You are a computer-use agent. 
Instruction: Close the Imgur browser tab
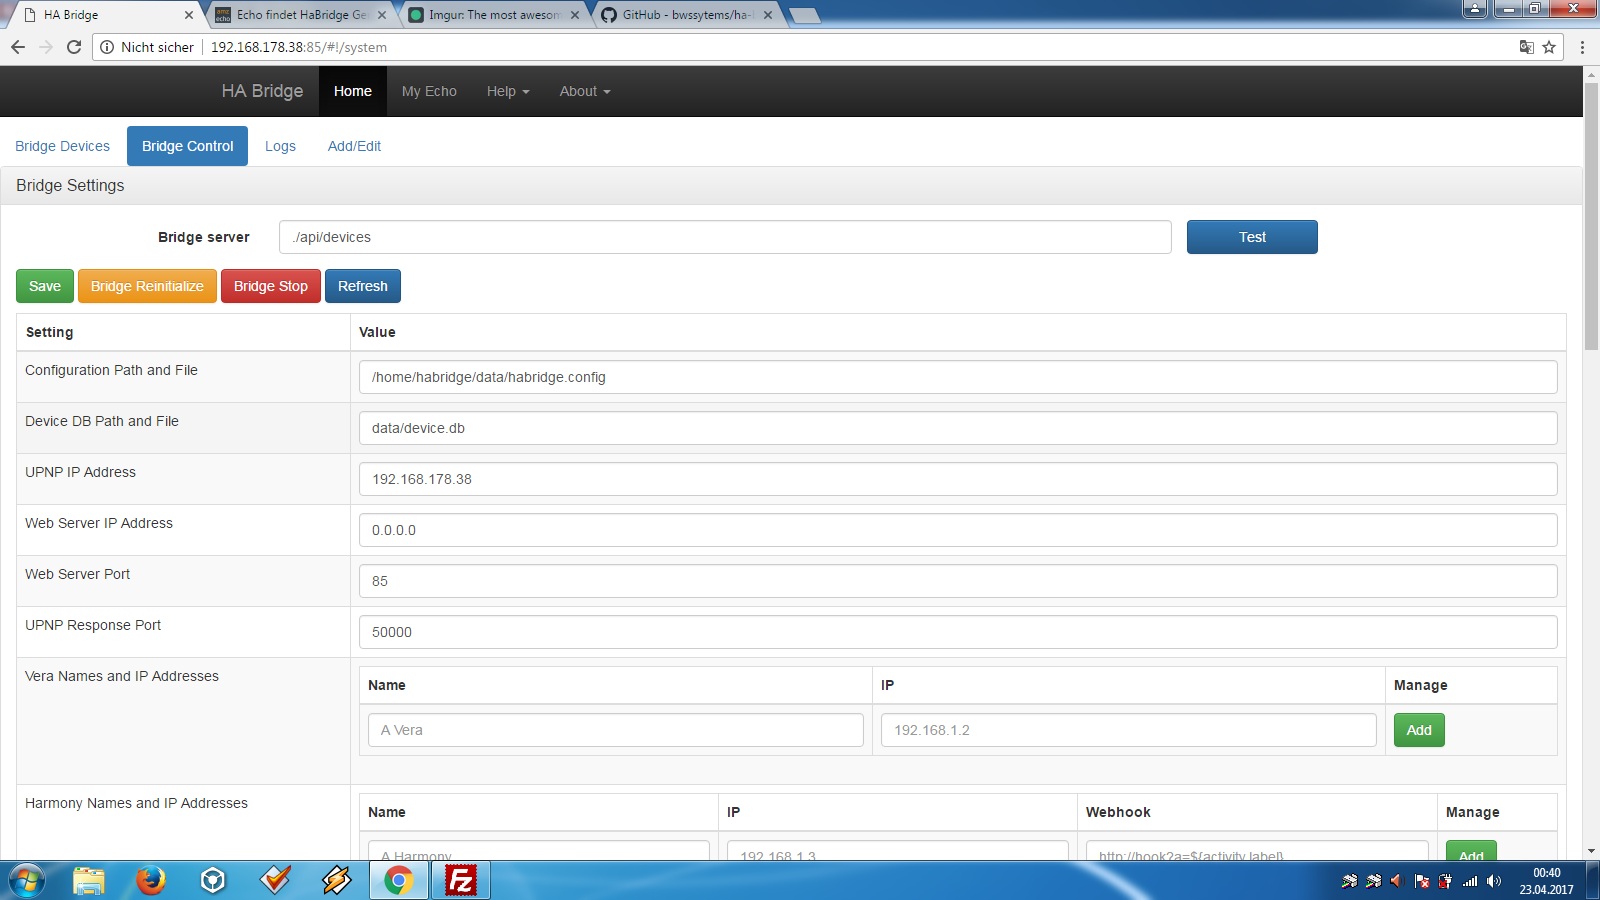click(x=575, y=15)
